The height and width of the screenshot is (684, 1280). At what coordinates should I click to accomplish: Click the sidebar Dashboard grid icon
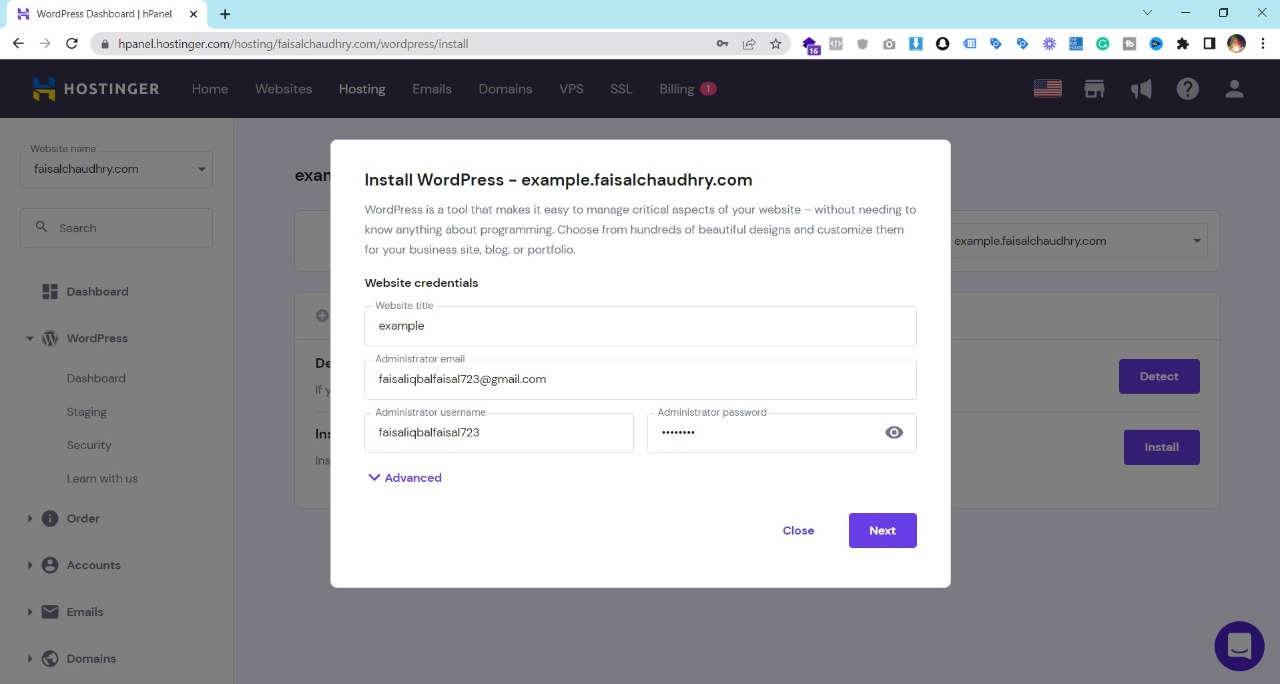[x=50, y=292]
